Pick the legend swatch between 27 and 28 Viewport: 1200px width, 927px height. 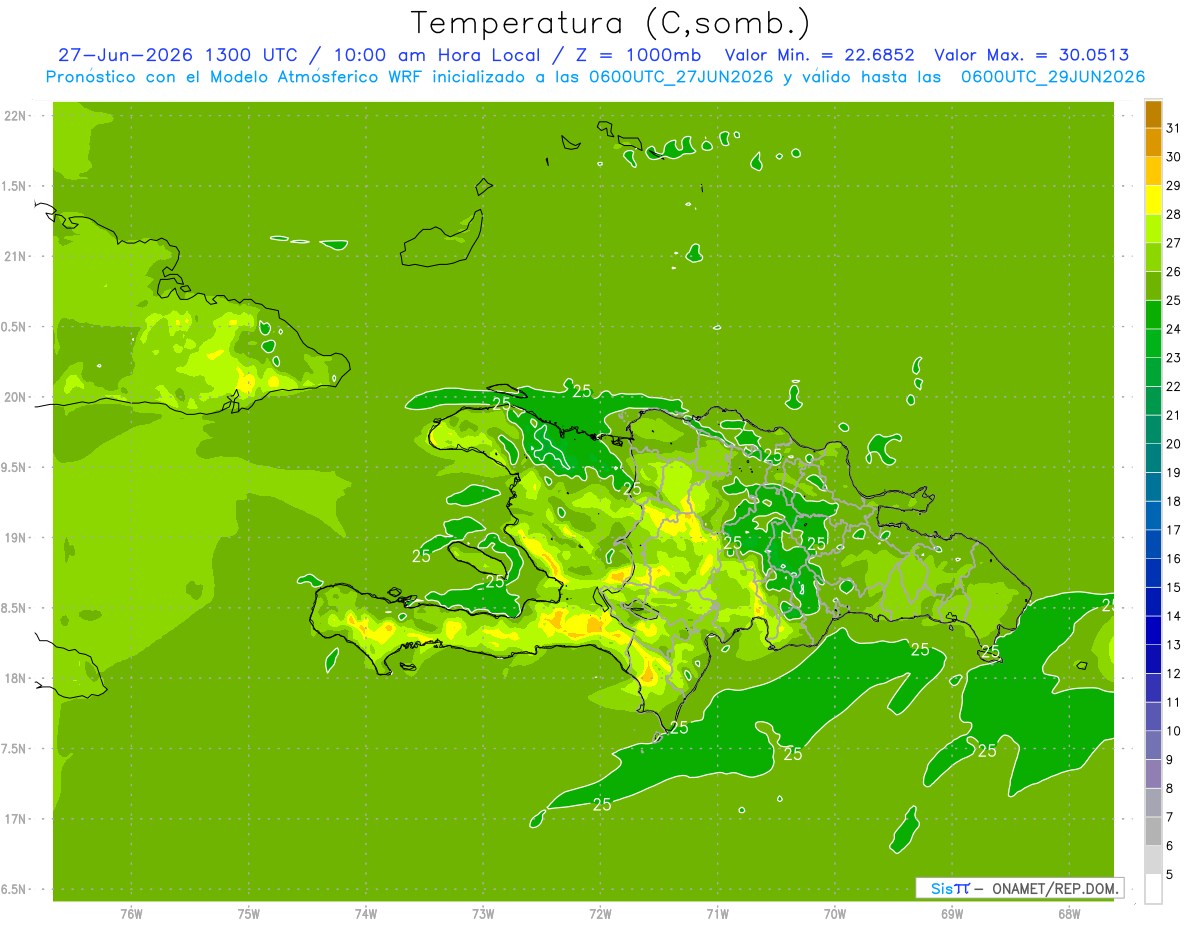coord(1153,229)
